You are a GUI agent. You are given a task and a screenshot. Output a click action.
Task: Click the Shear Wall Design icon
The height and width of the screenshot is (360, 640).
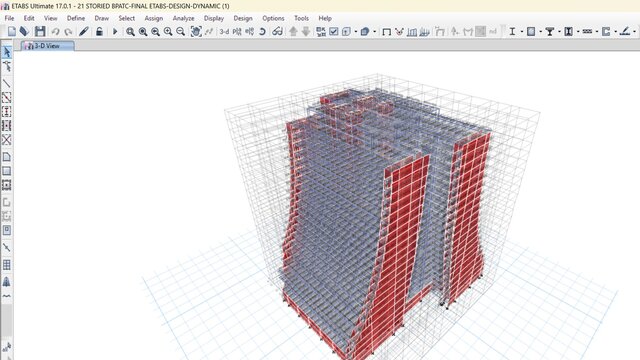click(606, 31)
